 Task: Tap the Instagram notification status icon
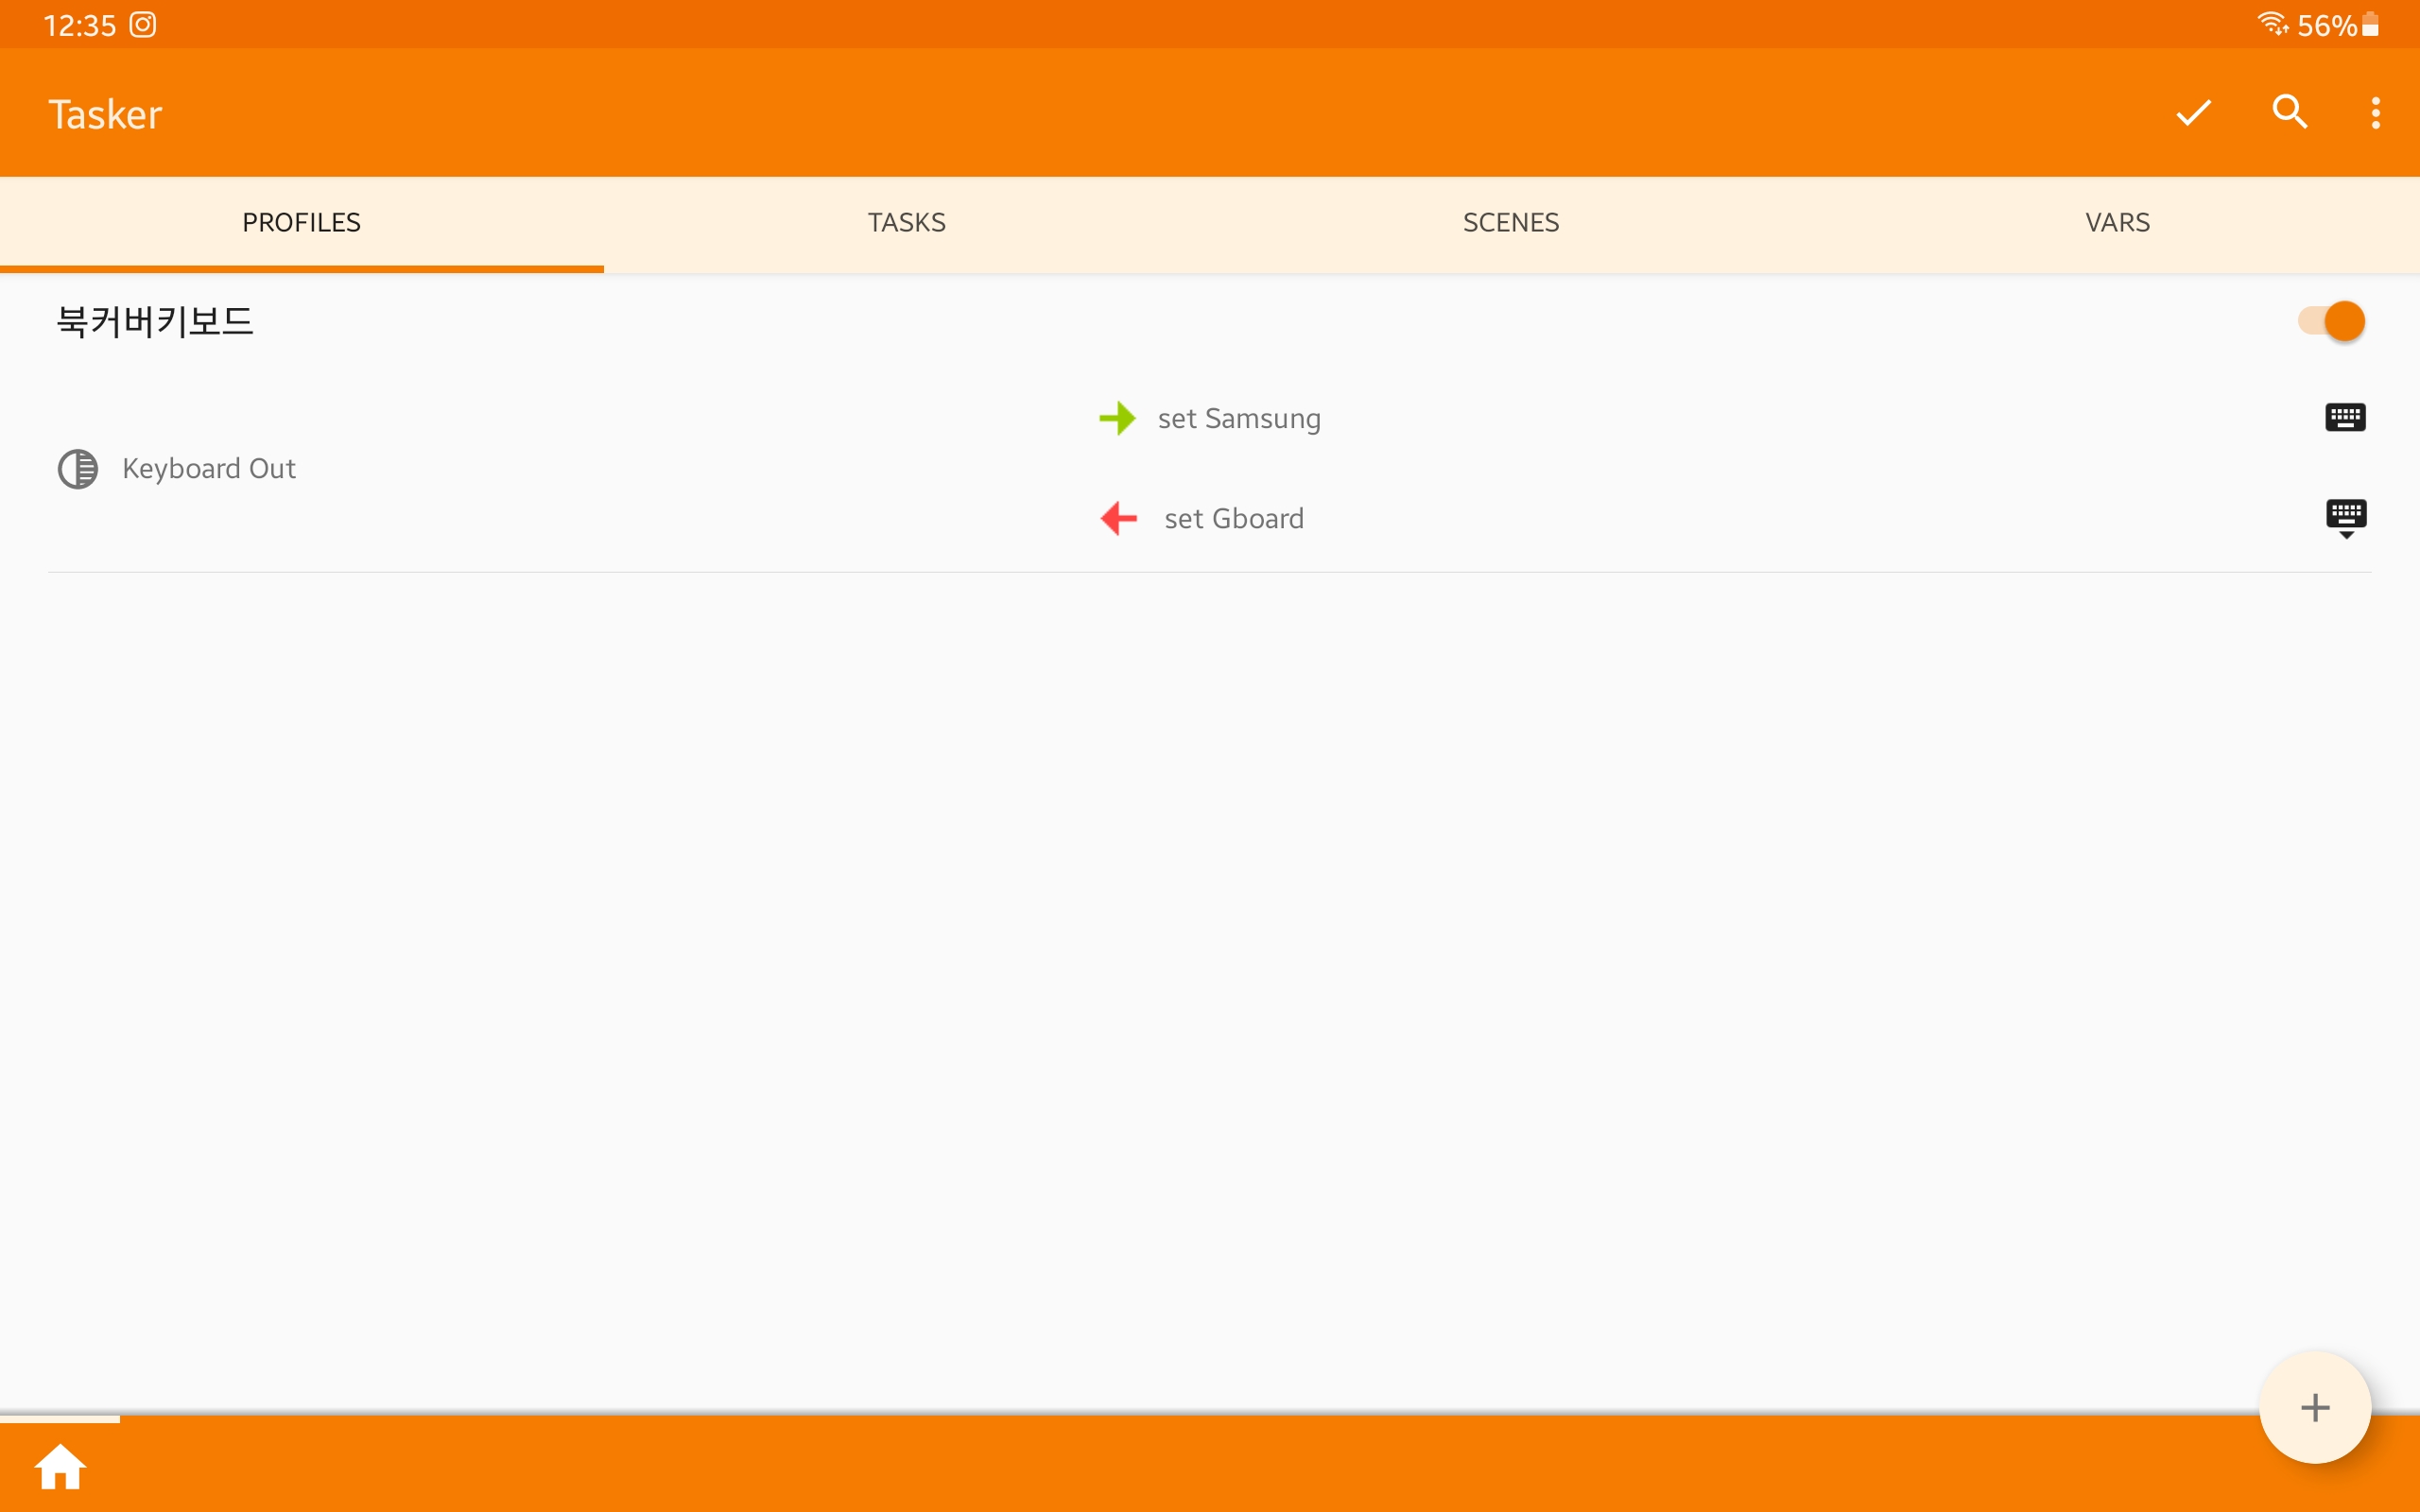click(x=143, y=25)
